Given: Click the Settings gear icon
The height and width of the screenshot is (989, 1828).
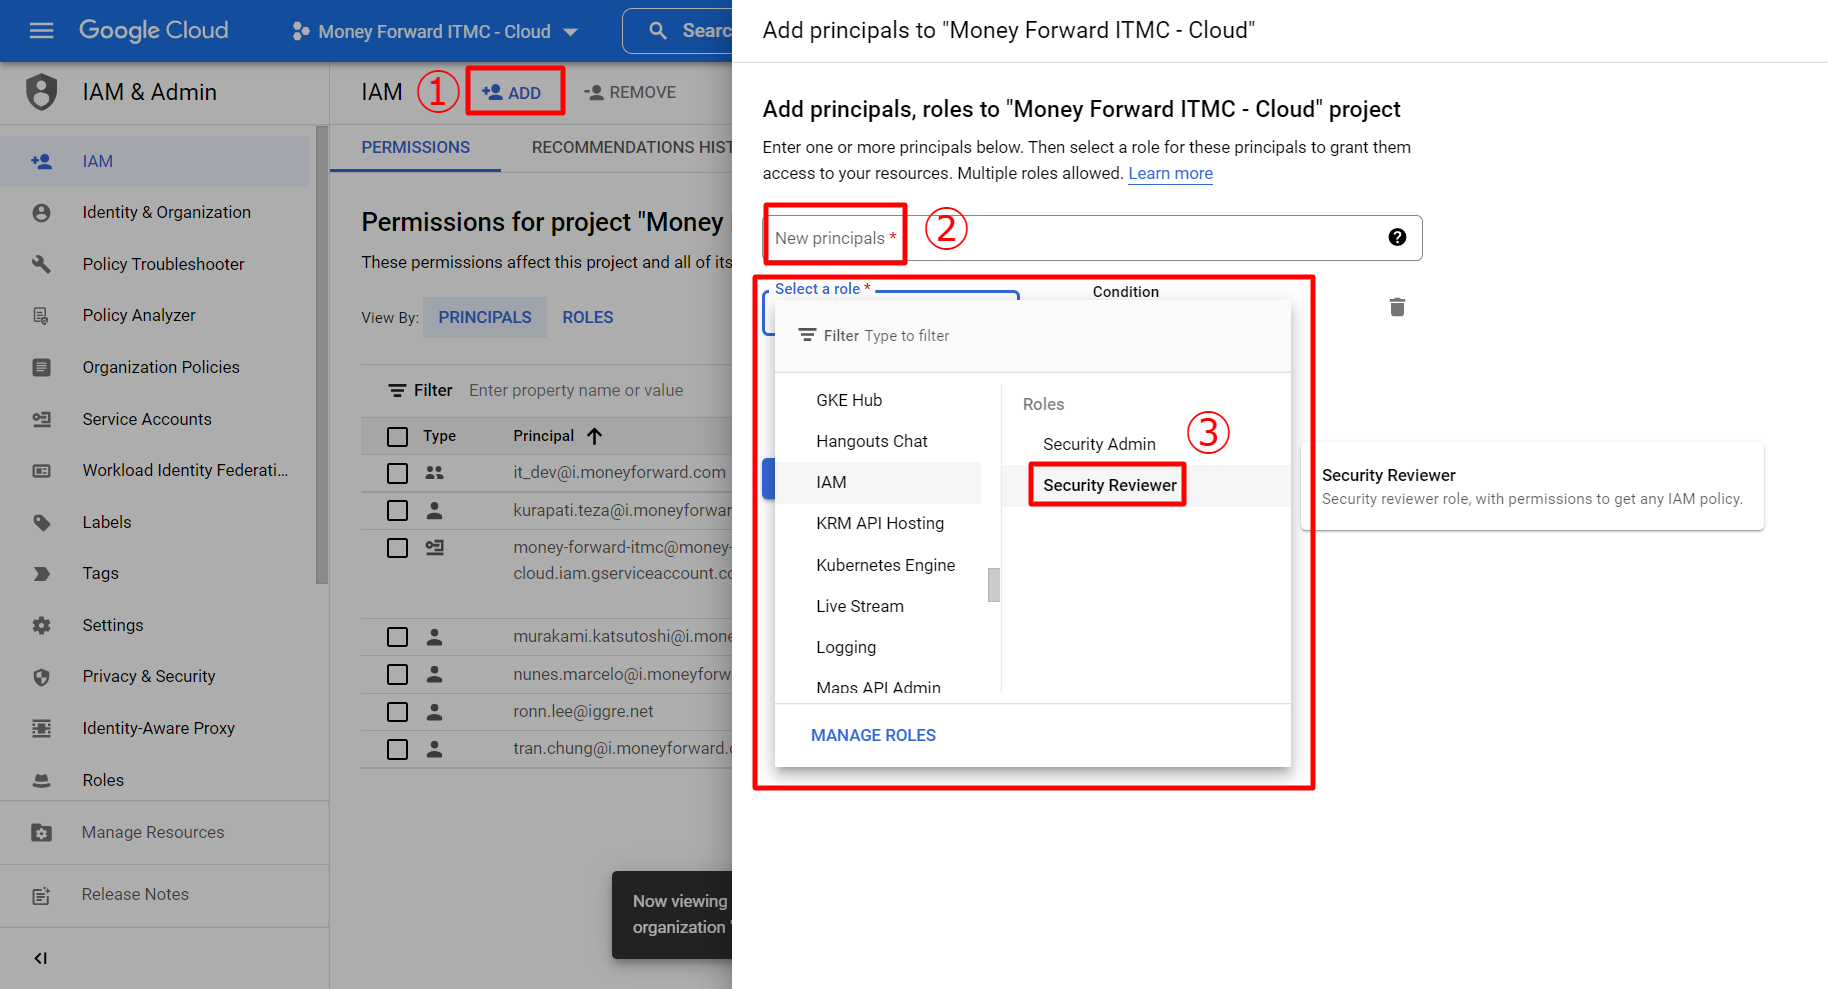Looking at the screenshot, I should (x=41, y=625).
